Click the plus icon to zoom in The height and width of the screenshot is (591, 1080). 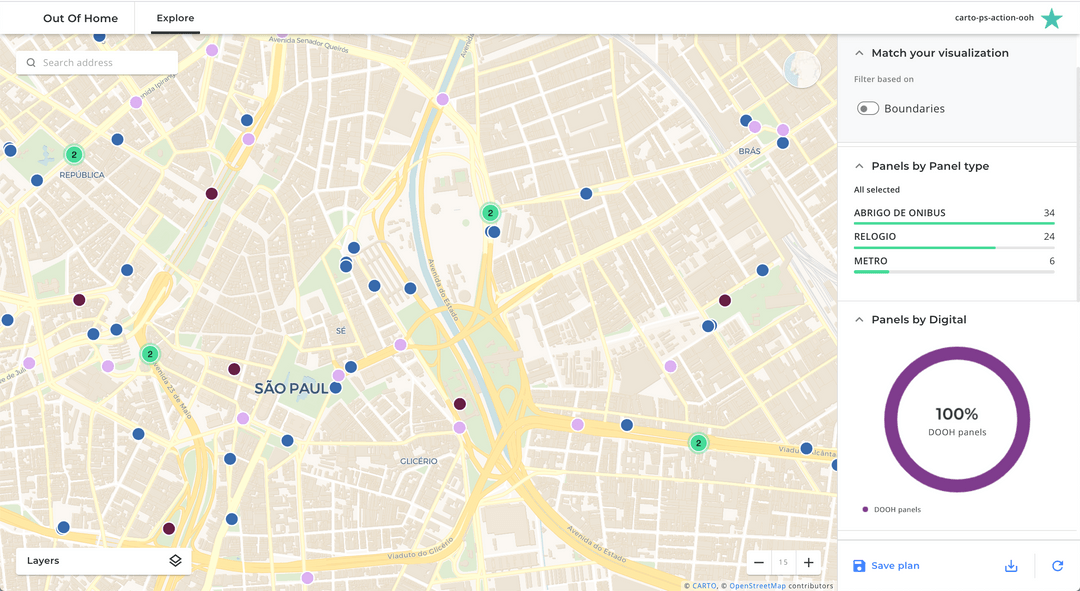click(807, 562)
